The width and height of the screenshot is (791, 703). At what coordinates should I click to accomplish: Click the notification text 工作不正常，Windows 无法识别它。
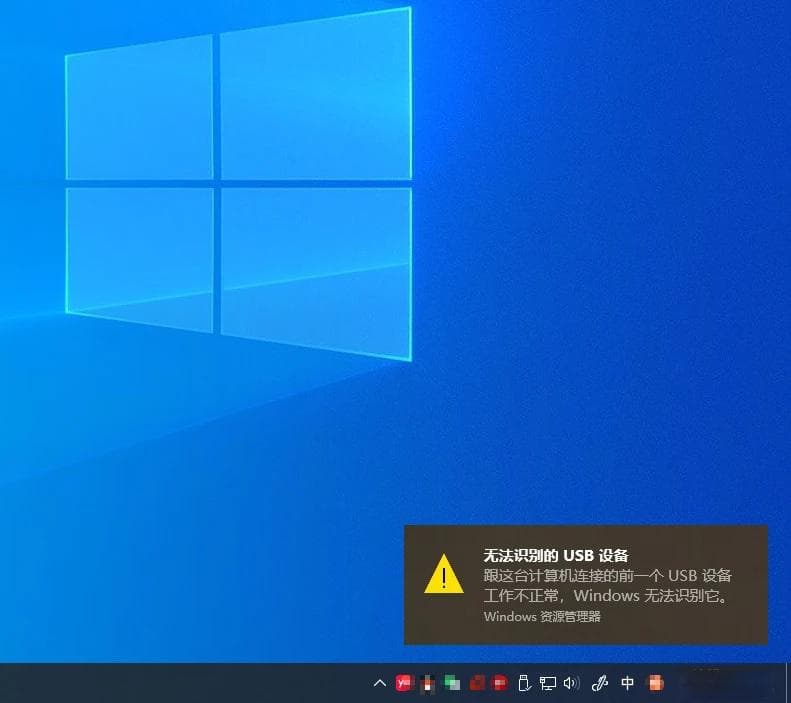click(607, 596)
